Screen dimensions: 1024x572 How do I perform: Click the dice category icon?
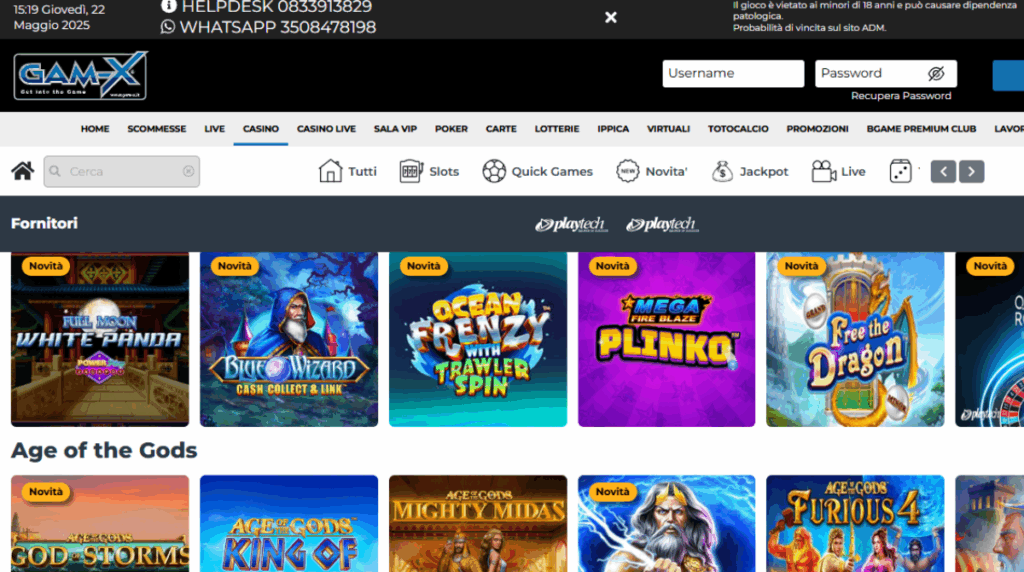click(901, 171)
